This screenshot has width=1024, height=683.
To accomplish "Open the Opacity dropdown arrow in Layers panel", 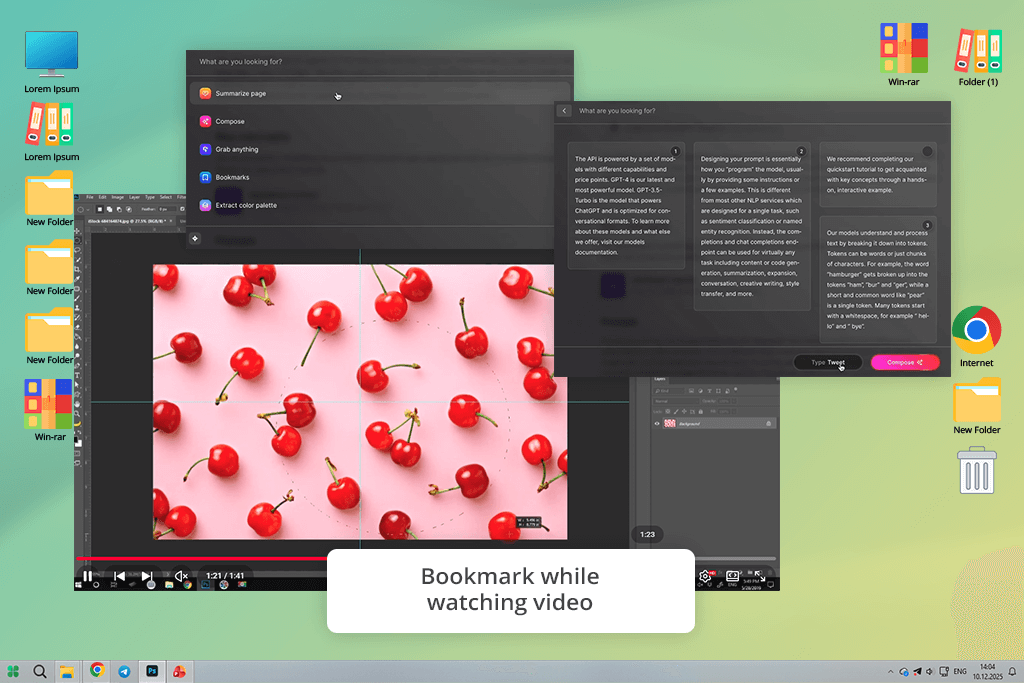I will [734, 401].
